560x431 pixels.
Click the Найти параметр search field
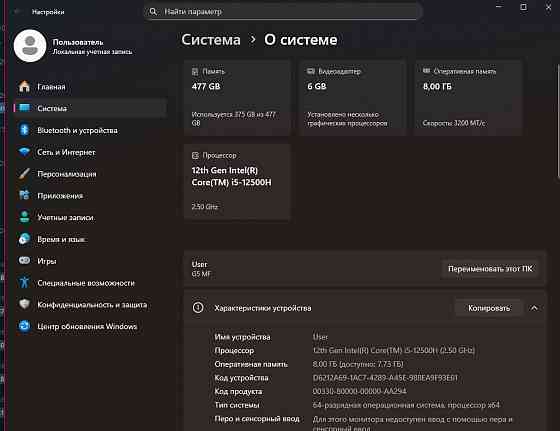(283, 11)
